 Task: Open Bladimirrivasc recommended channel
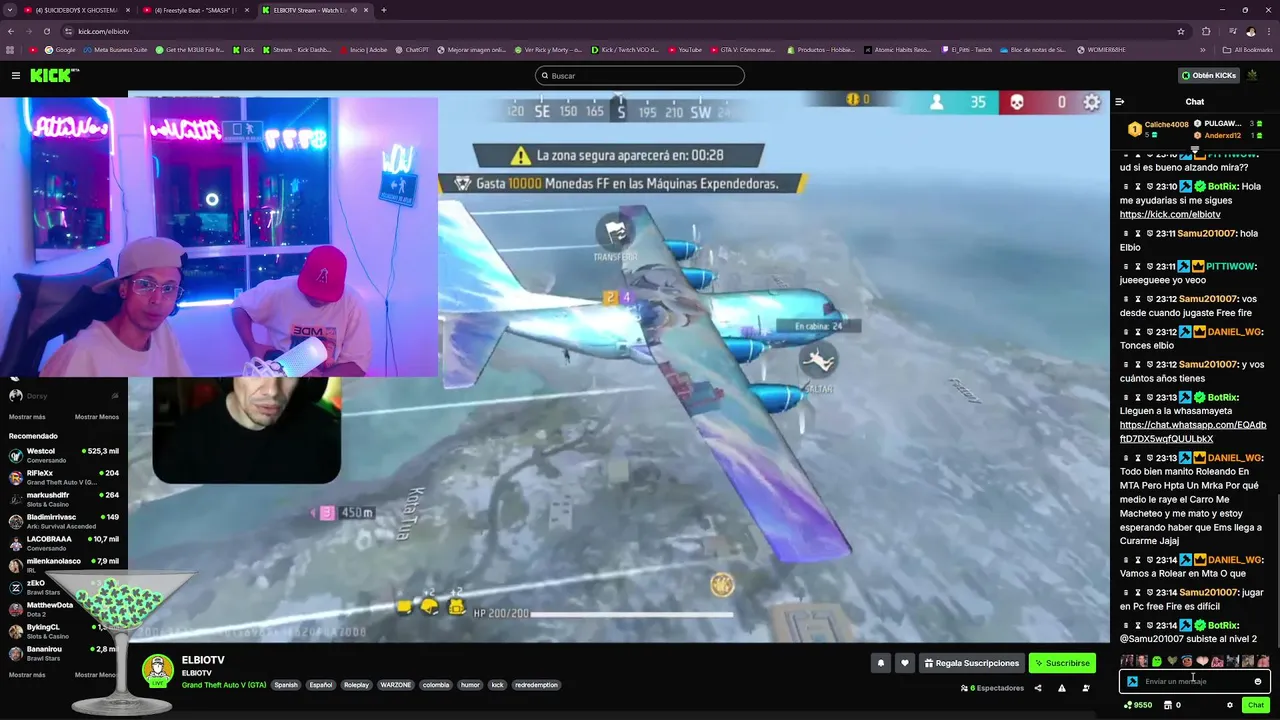(x=63, y=521)
